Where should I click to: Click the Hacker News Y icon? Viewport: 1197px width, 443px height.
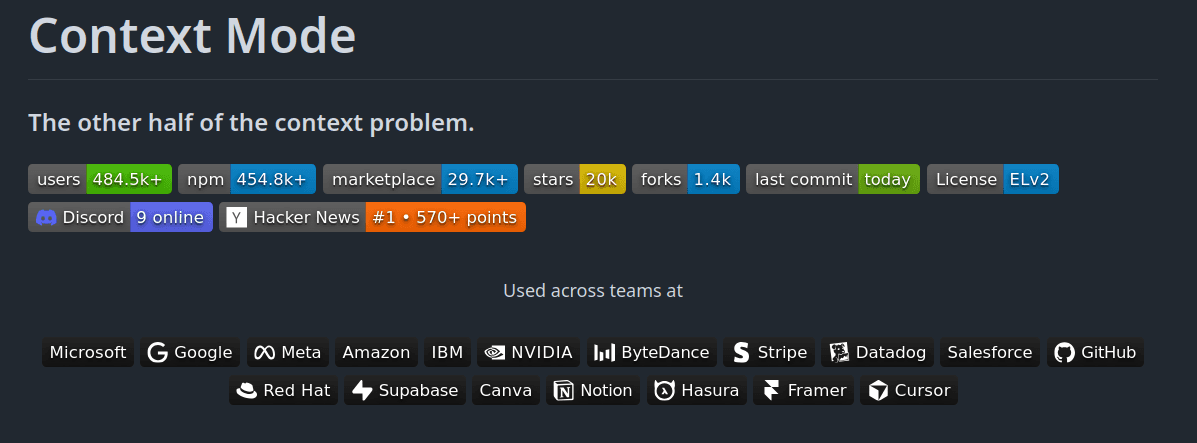click(237, 218)
